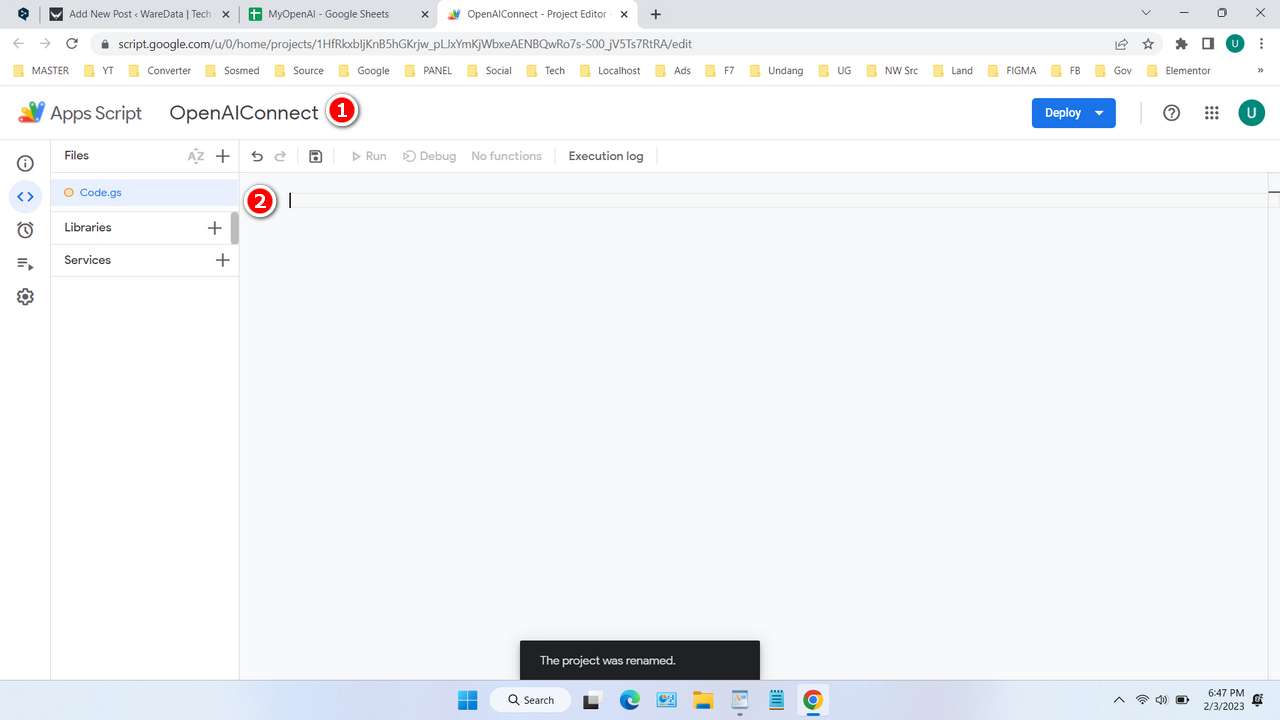
Task: Add a Library with the plus button
Action: pos(214,227)
